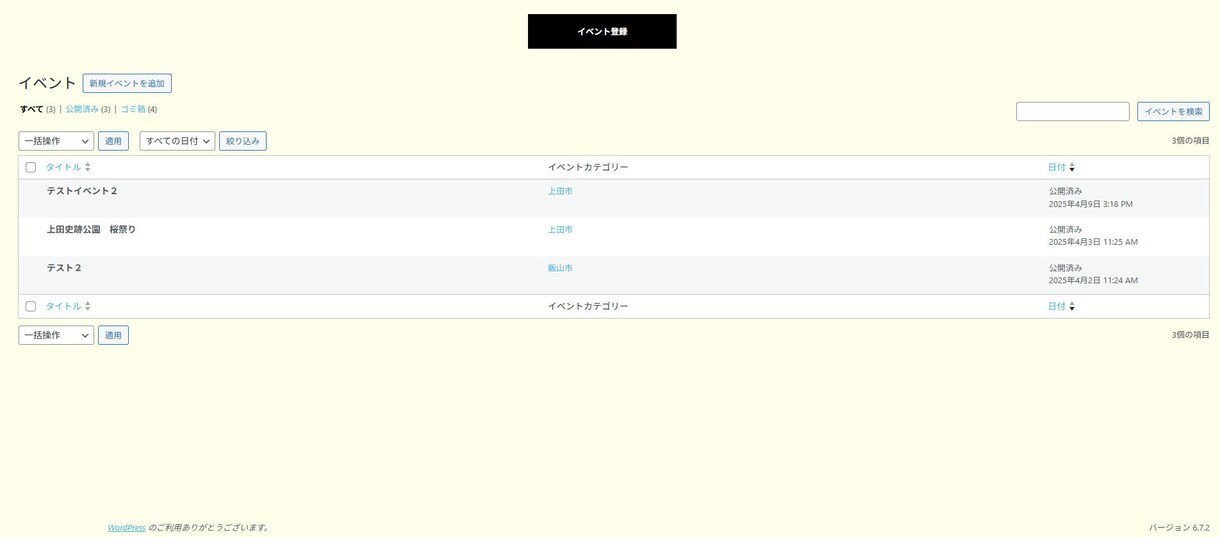
Task: Click 上田市 category in テストイベント２ row
Action: [560, 191]
